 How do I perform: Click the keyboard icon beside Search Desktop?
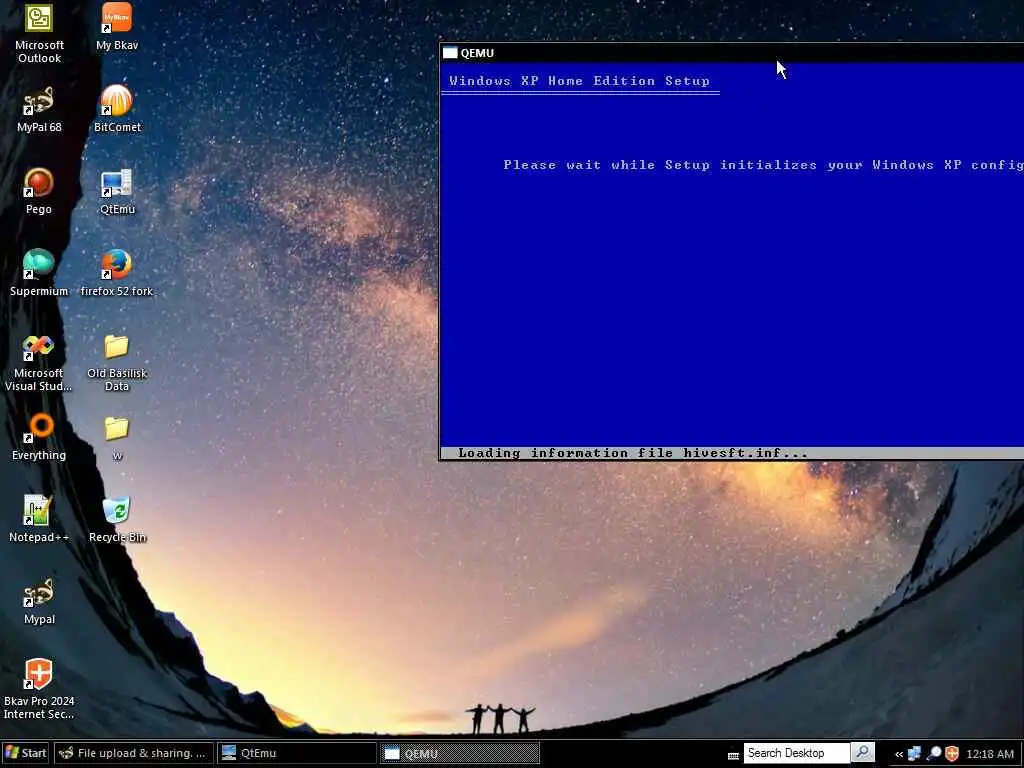tap(733, 755)
